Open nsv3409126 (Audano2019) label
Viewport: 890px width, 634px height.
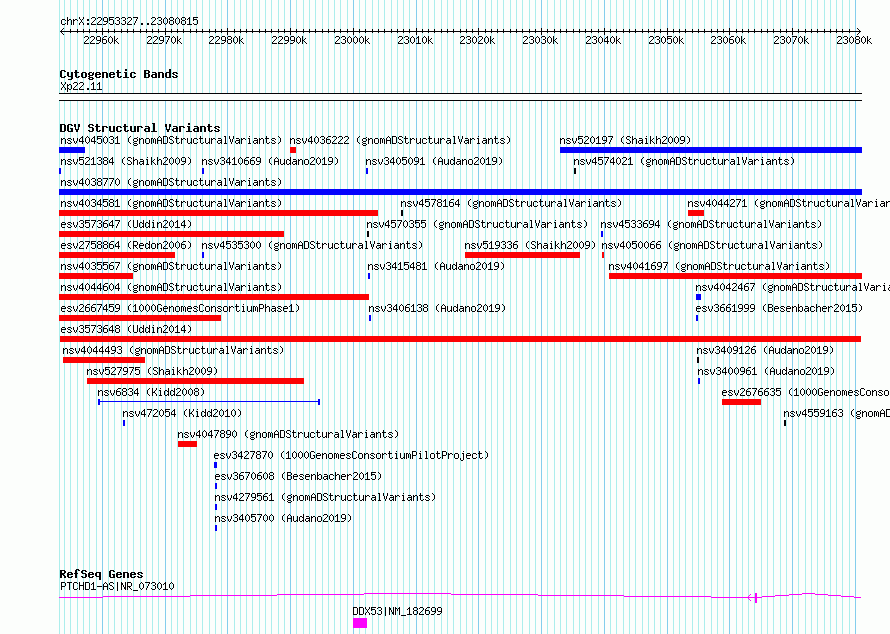coord(765,350)
